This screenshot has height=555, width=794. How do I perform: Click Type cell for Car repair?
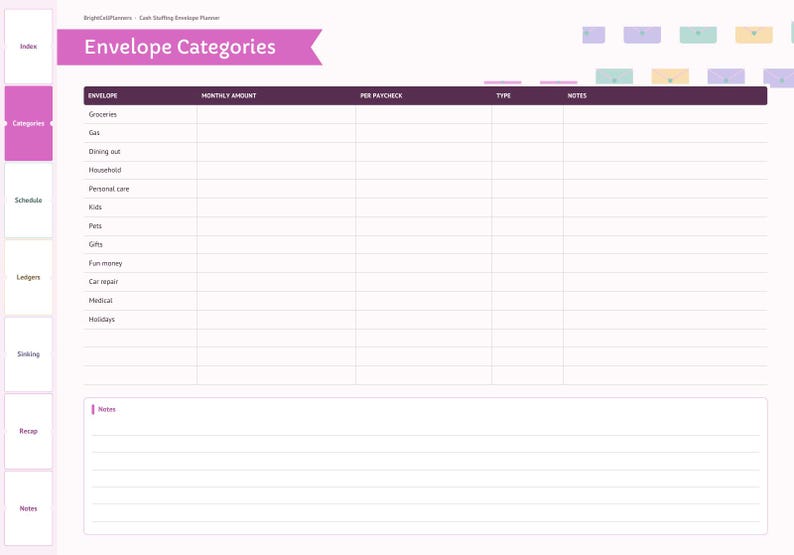click(527, 282)
